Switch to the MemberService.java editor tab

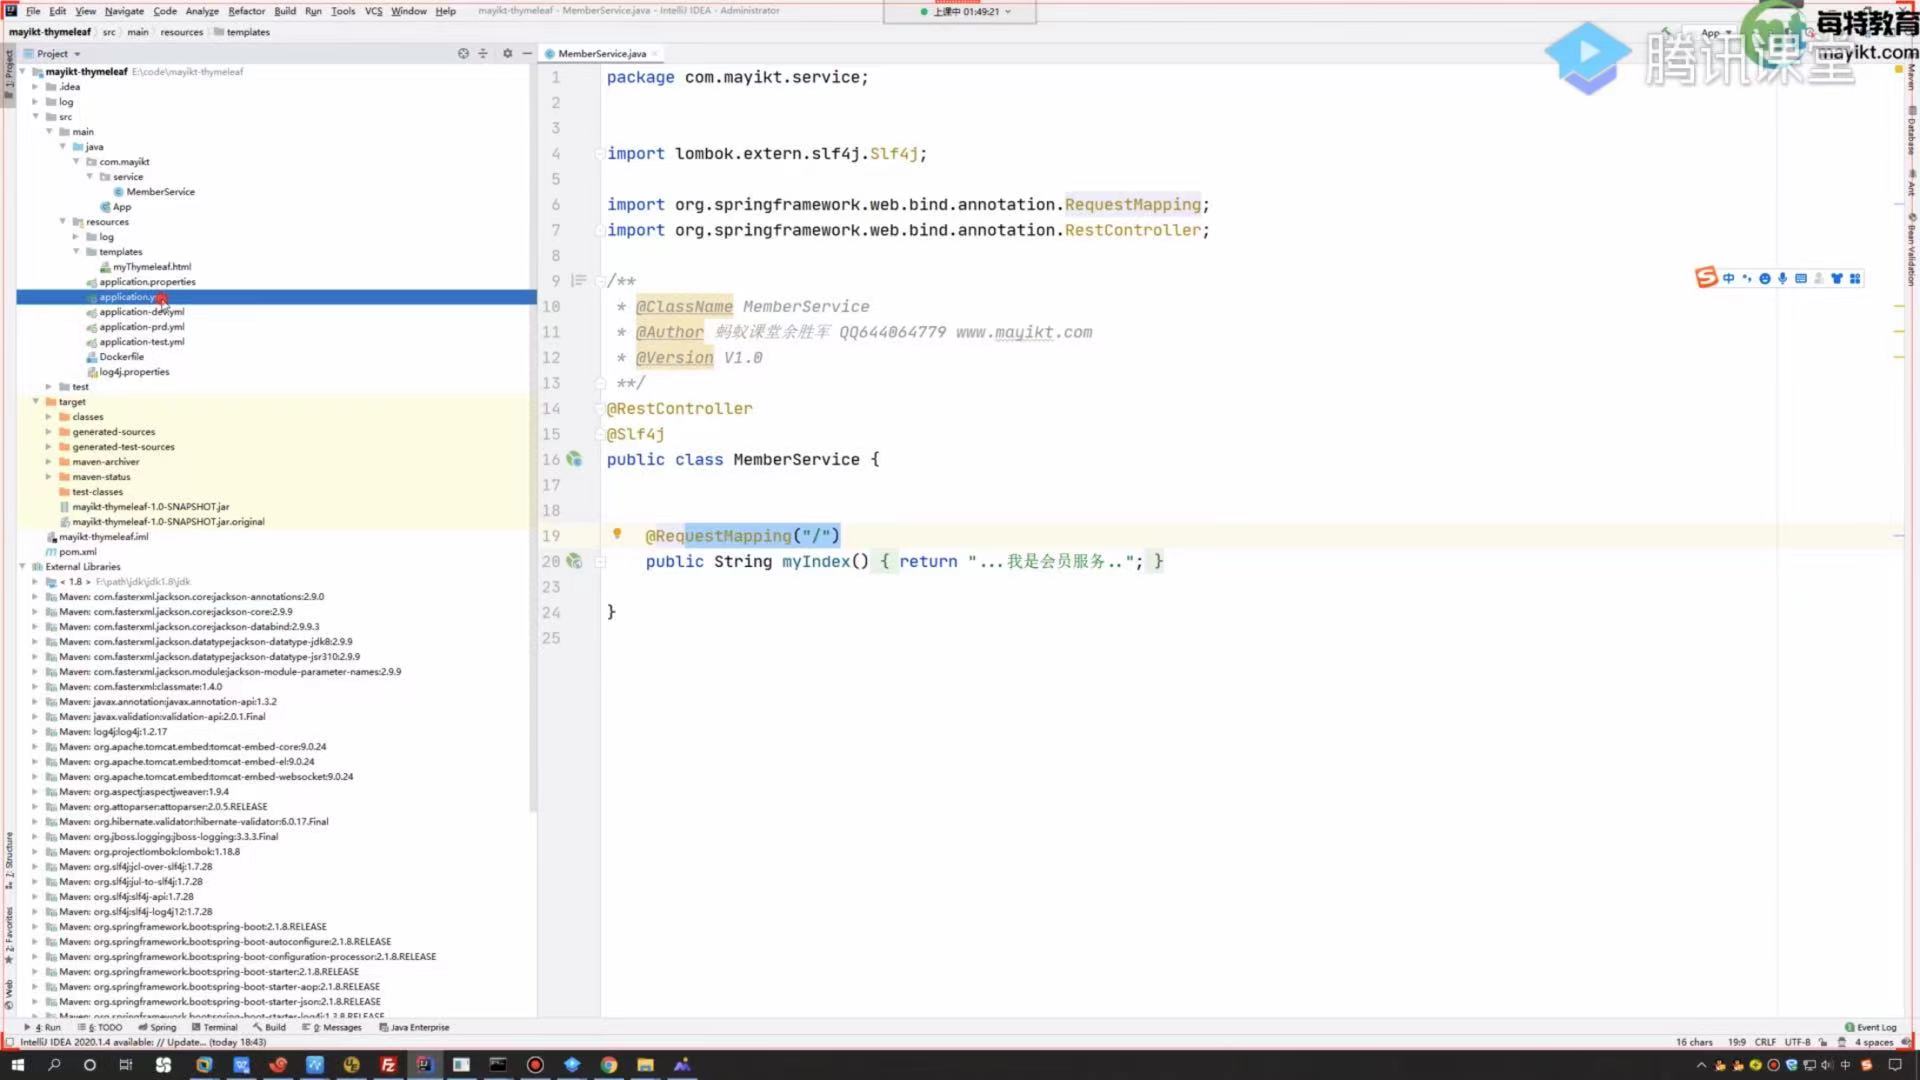(601, 54)
